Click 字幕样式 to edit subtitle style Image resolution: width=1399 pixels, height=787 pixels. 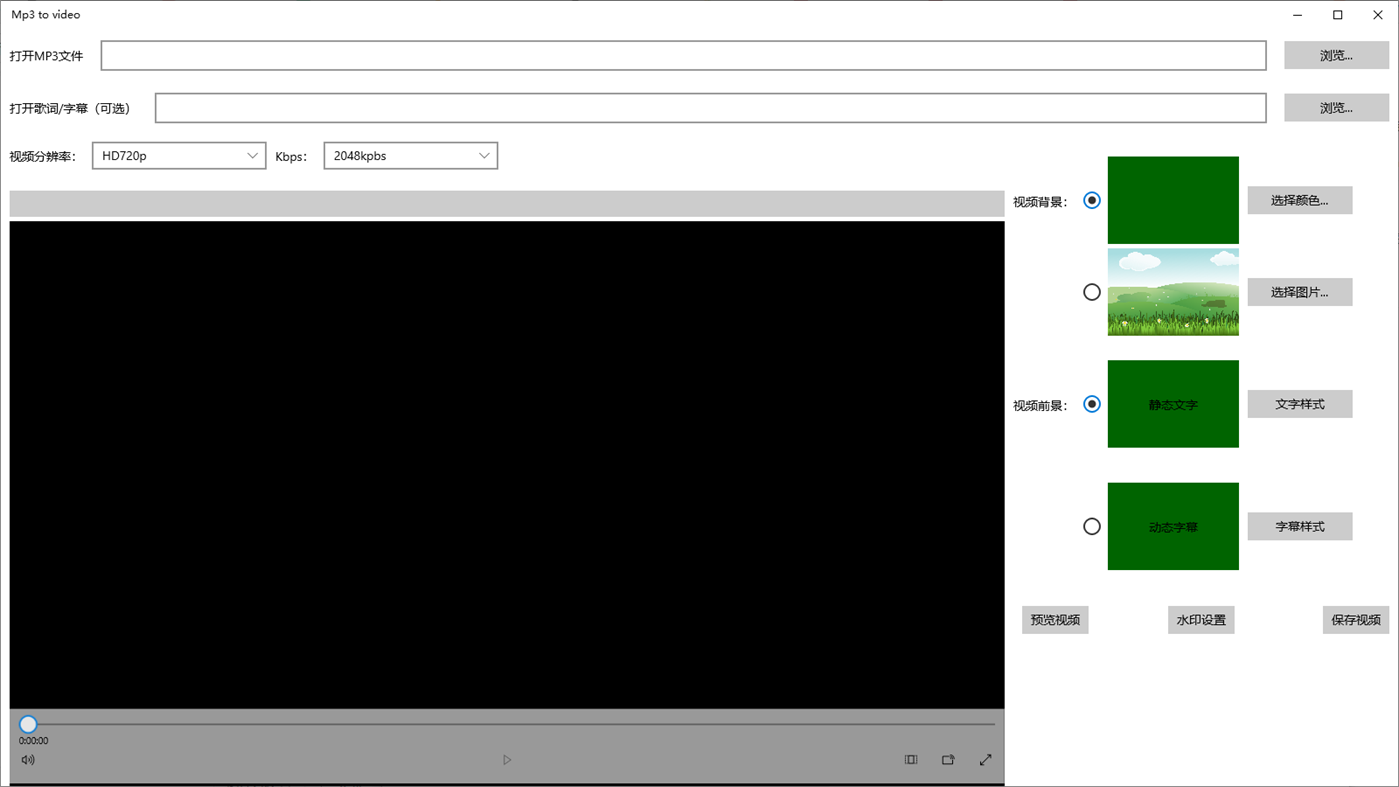1299,525
